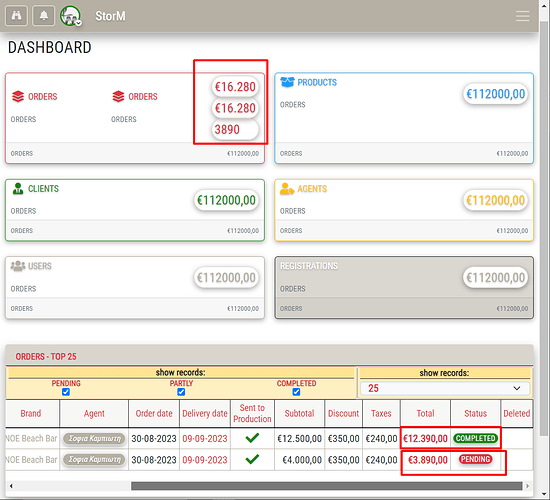
Task: Uncheck the PARTLY records checkbox
Action: (x=181, y=392)
